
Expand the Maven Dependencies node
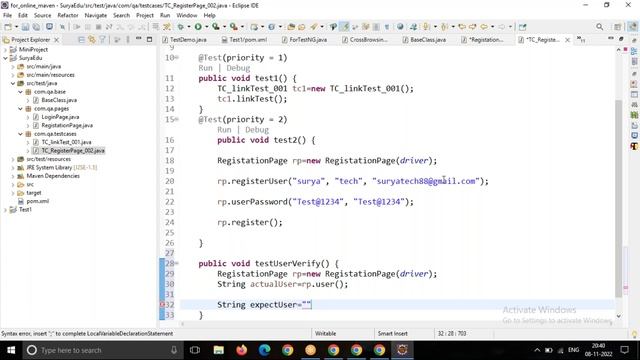click(x=13, y=176)
